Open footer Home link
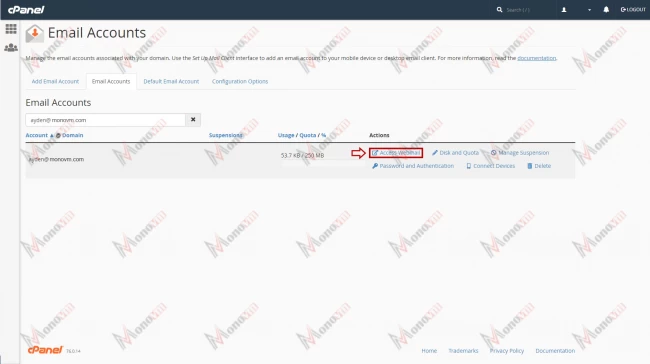 [429, 351]
